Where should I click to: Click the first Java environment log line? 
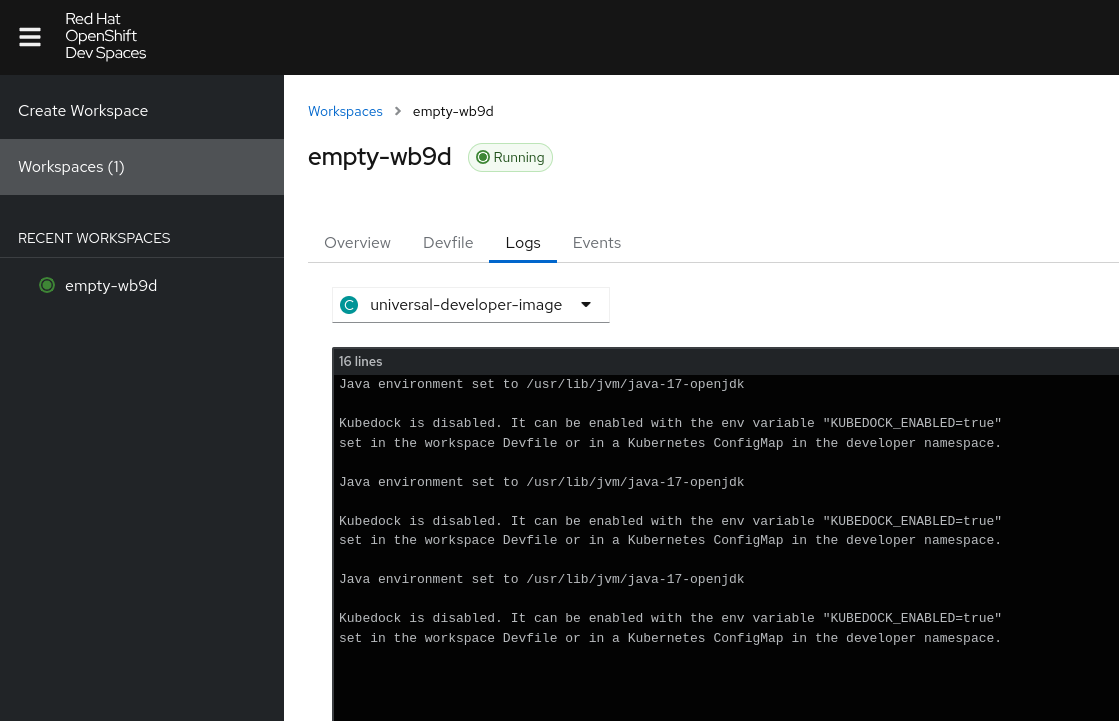[x=542, y=384]
